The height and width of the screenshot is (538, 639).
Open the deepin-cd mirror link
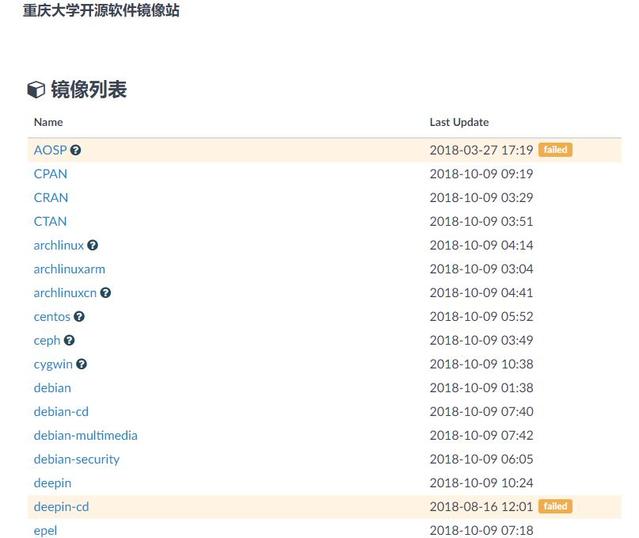[61, 507]
